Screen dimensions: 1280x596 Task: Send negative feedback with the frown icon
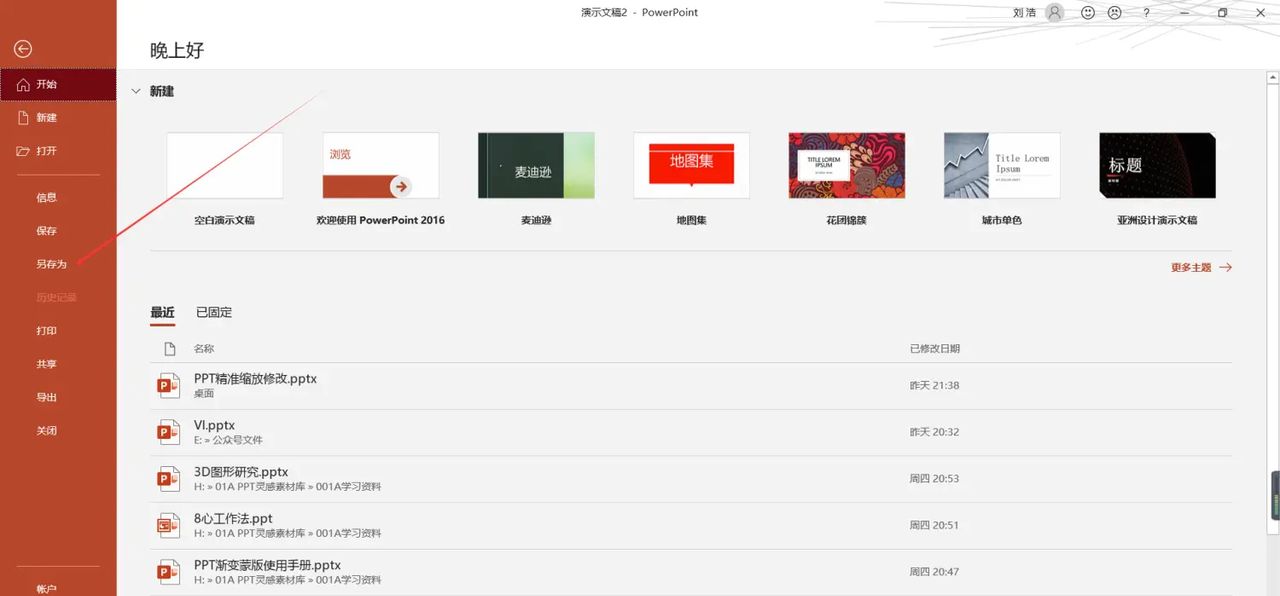1114,12
